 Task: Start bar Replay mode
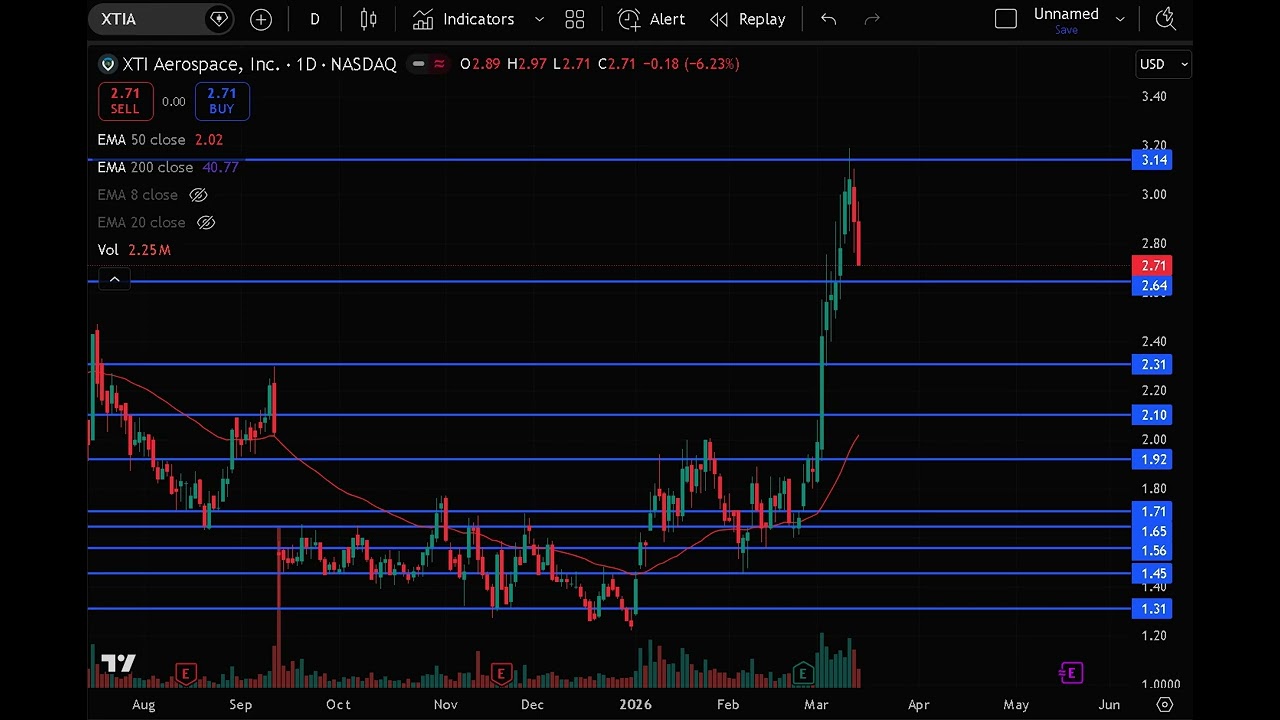pos(748,19)
